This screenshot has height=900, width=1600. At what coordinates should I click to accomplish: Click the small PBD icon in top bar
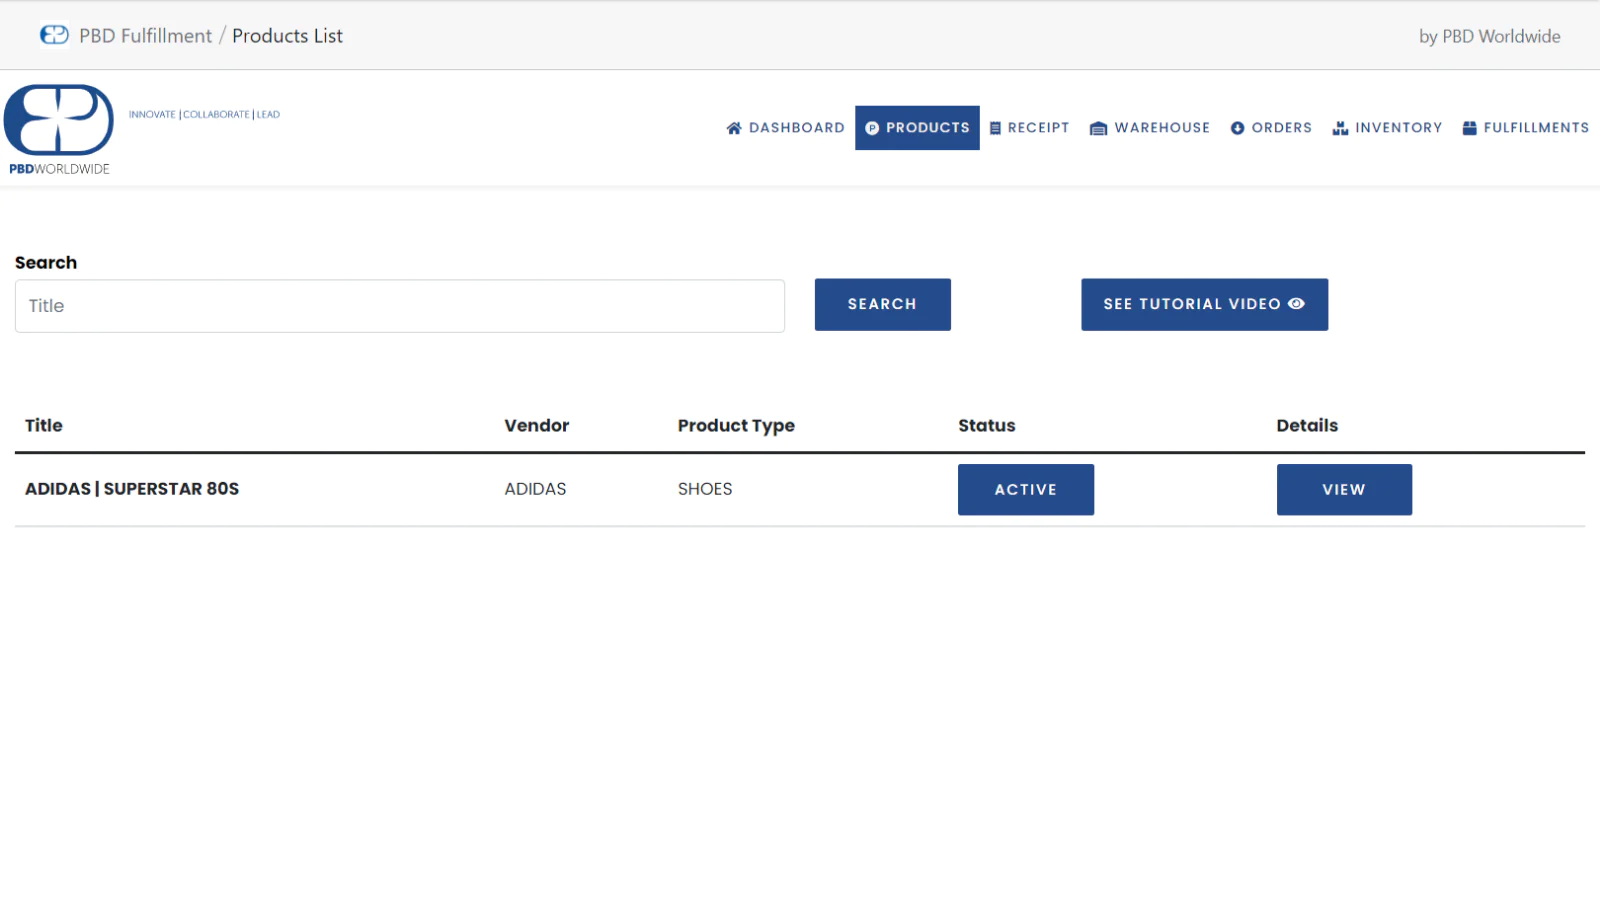click(x=54, y=35)
